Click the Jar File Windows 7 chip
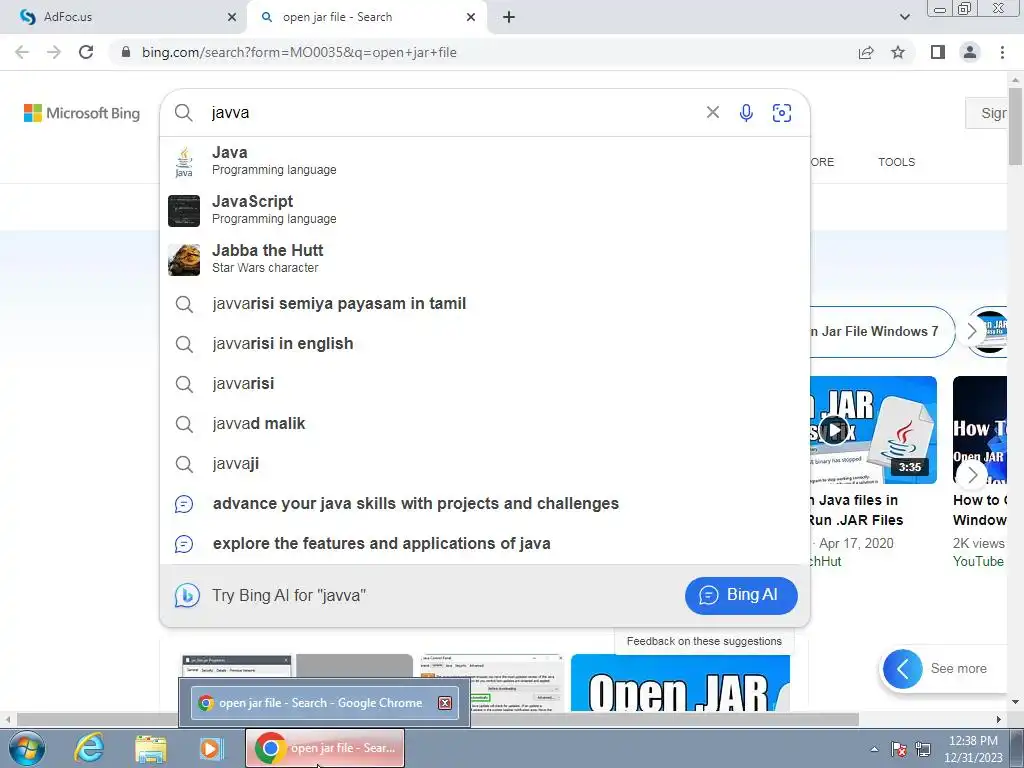 point(882,332)
